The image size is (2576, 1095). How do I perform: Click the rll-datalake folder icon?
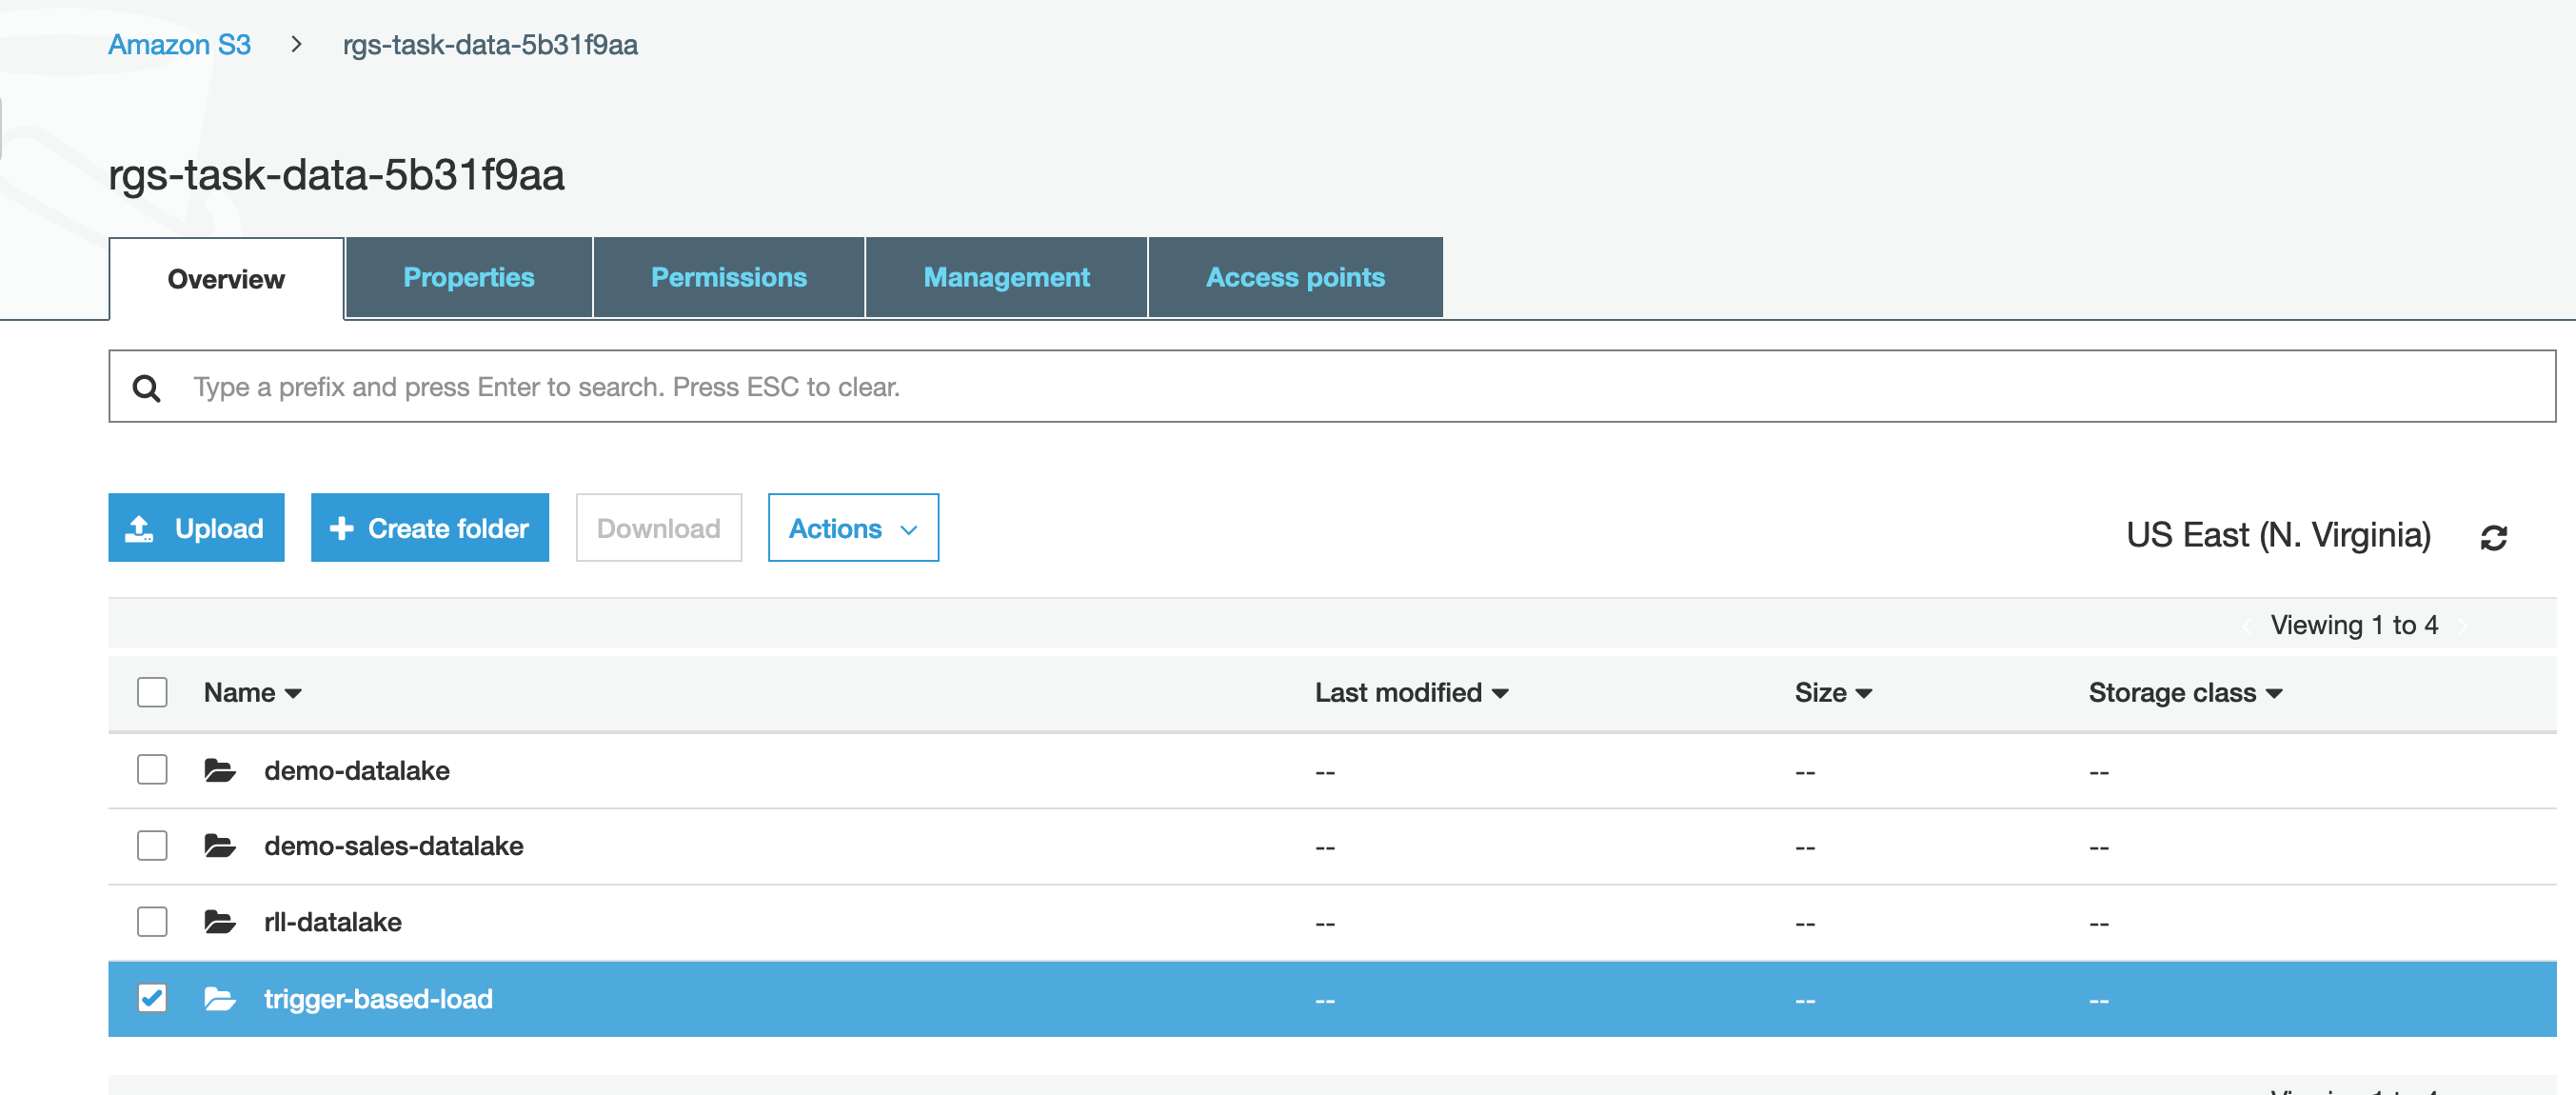tap(219, 922)
